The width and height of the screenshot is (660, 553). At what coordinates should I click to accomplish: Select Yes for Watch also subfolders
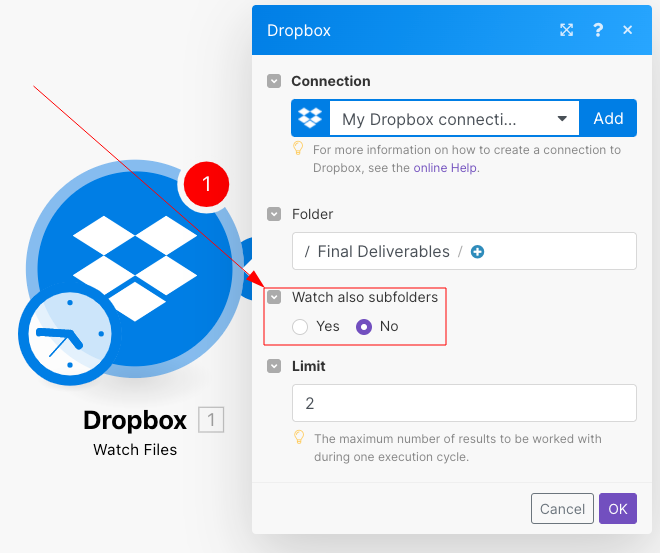pos(300,327)
